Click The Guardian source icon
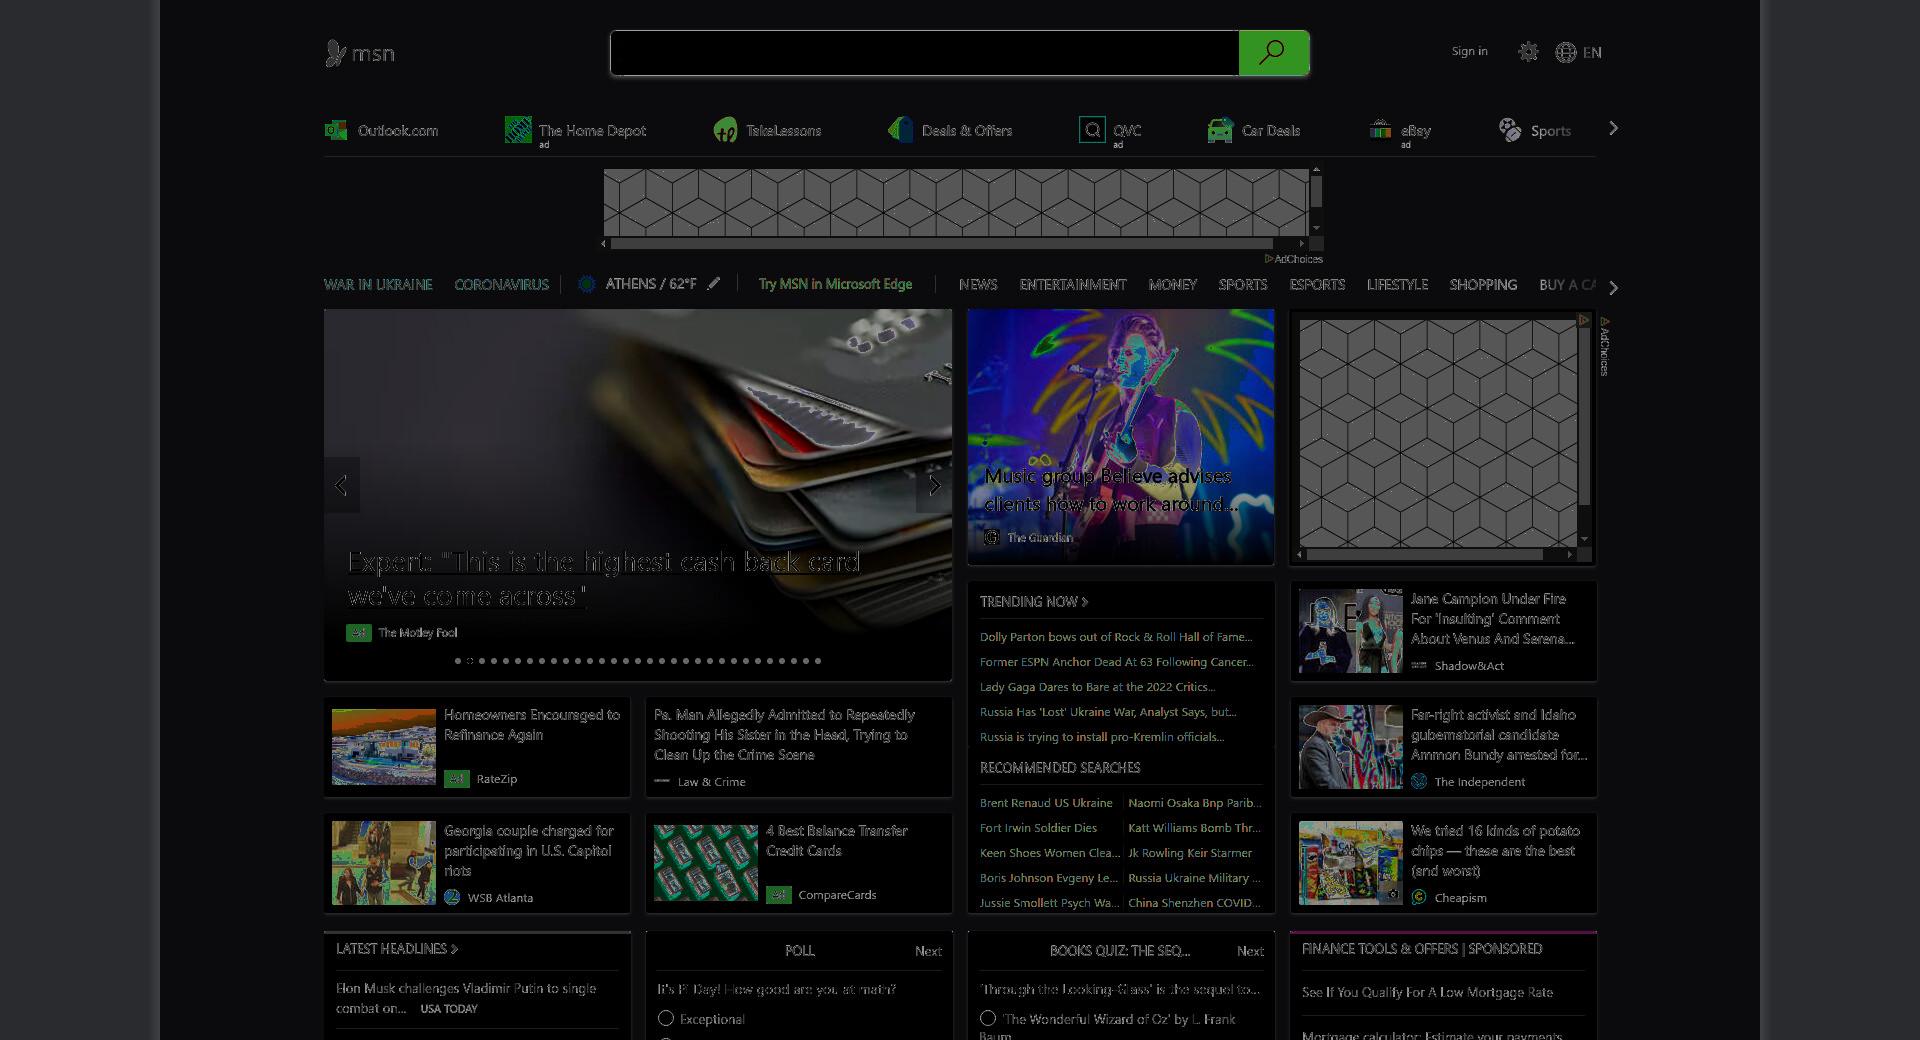The image size is (1920, 1040). [992, 537]
